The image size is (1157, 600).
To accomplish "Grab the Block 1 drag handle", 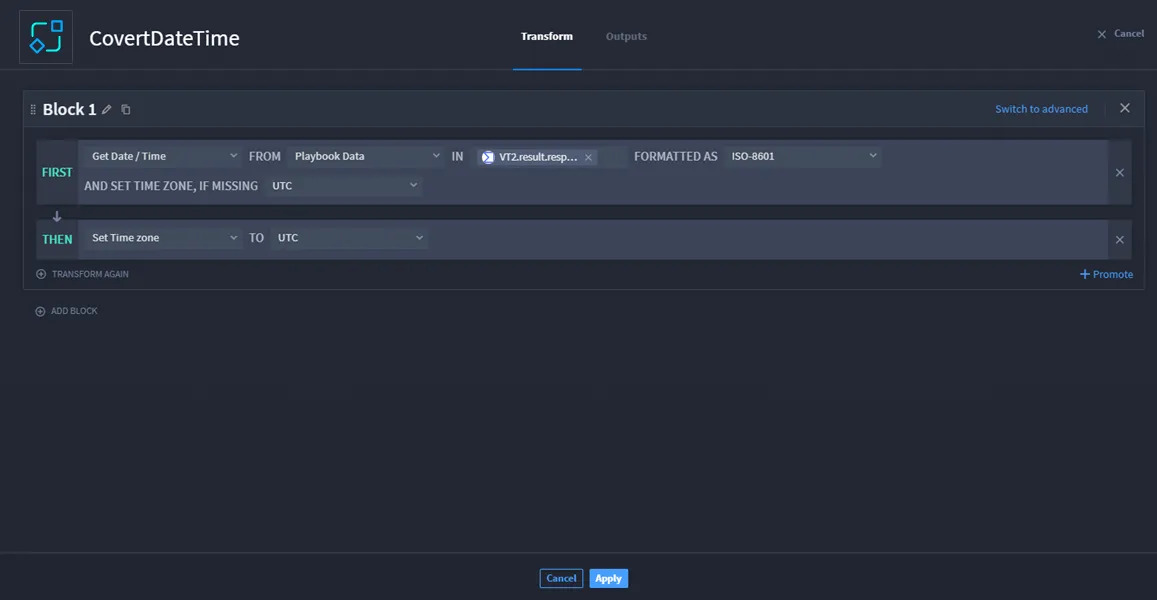I will (32, 109).
